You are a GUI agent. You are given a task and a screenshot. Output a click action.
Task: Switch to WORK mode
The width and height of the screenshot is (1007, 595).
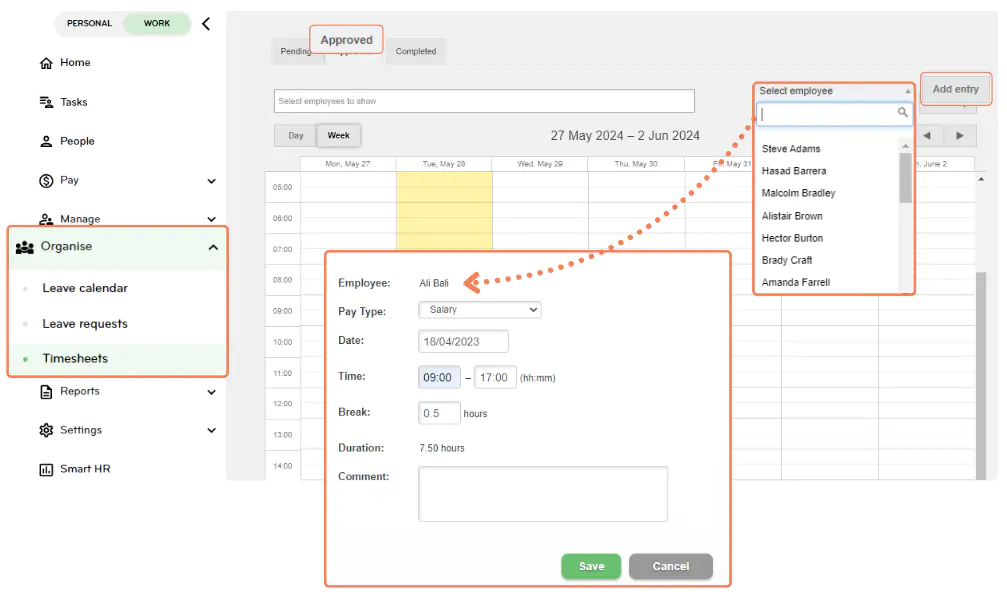tap(157, 23)
